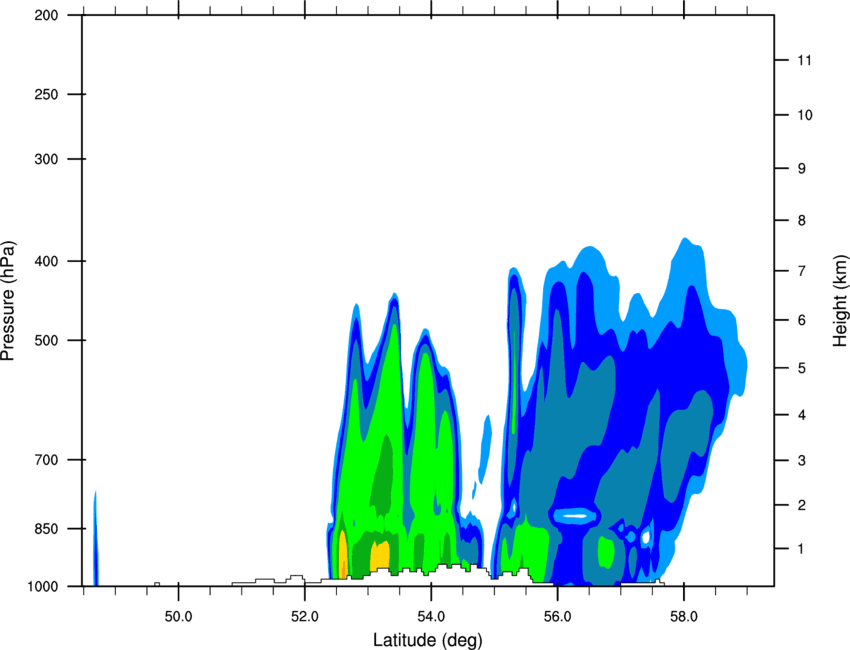The height and width of the screenshot is (650, 850).
Task: Click the 6 km height label
Action: [802, 320]
